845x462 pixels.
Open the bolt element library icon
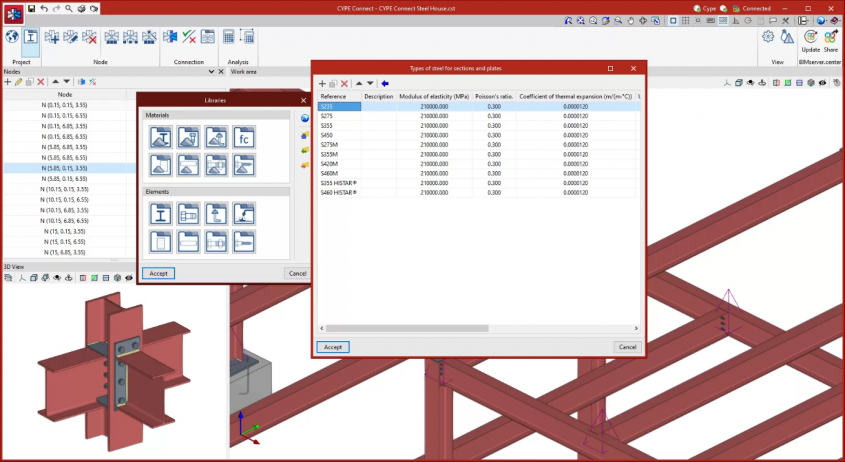[189, 214]
